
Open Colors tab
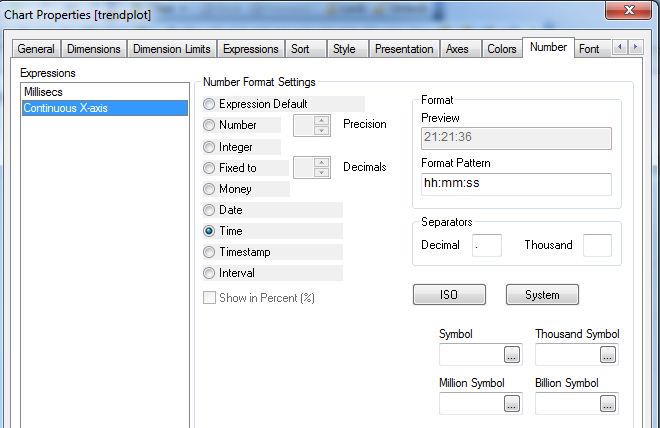(502, 49)
